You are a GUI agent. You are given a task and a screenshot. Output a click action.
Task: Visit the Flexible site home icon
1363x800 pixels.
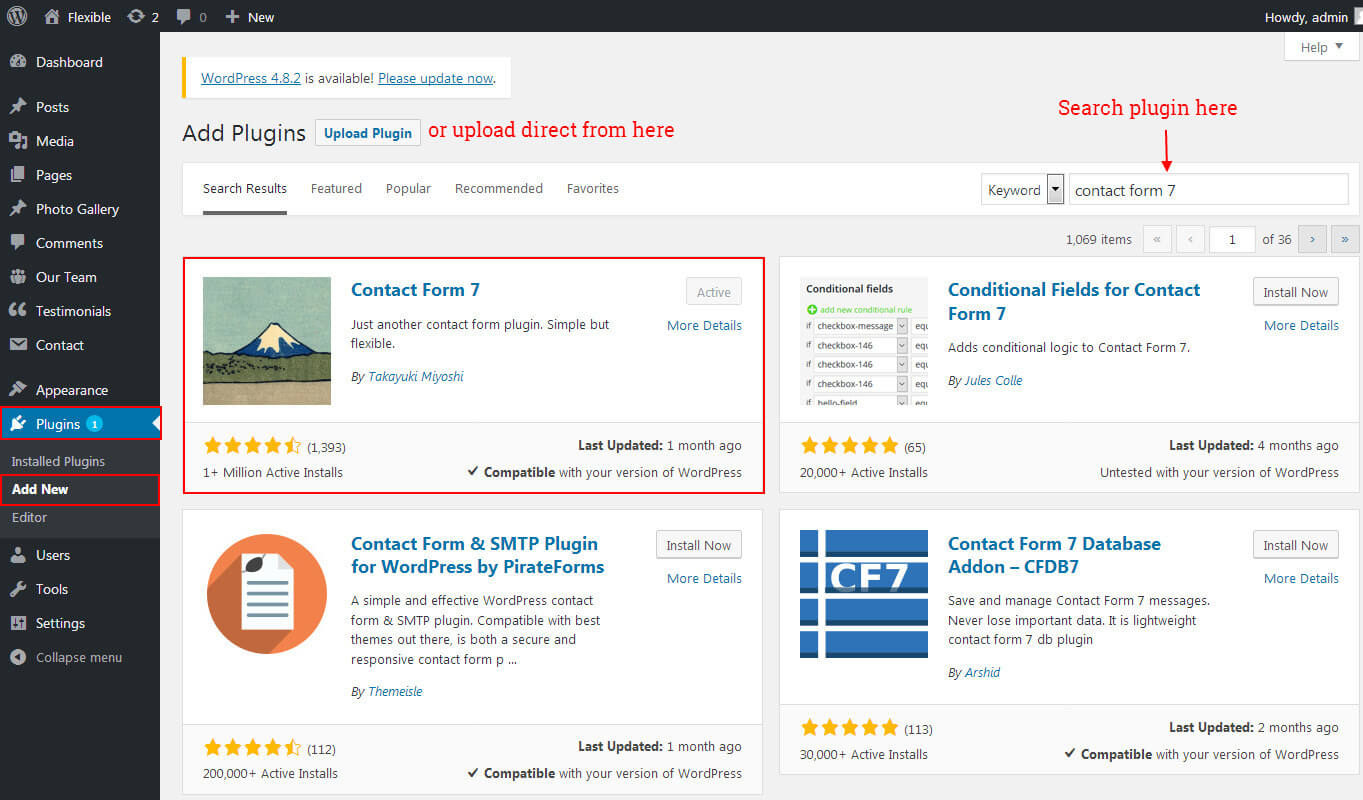pyautogui.click(x=52, y=17)
